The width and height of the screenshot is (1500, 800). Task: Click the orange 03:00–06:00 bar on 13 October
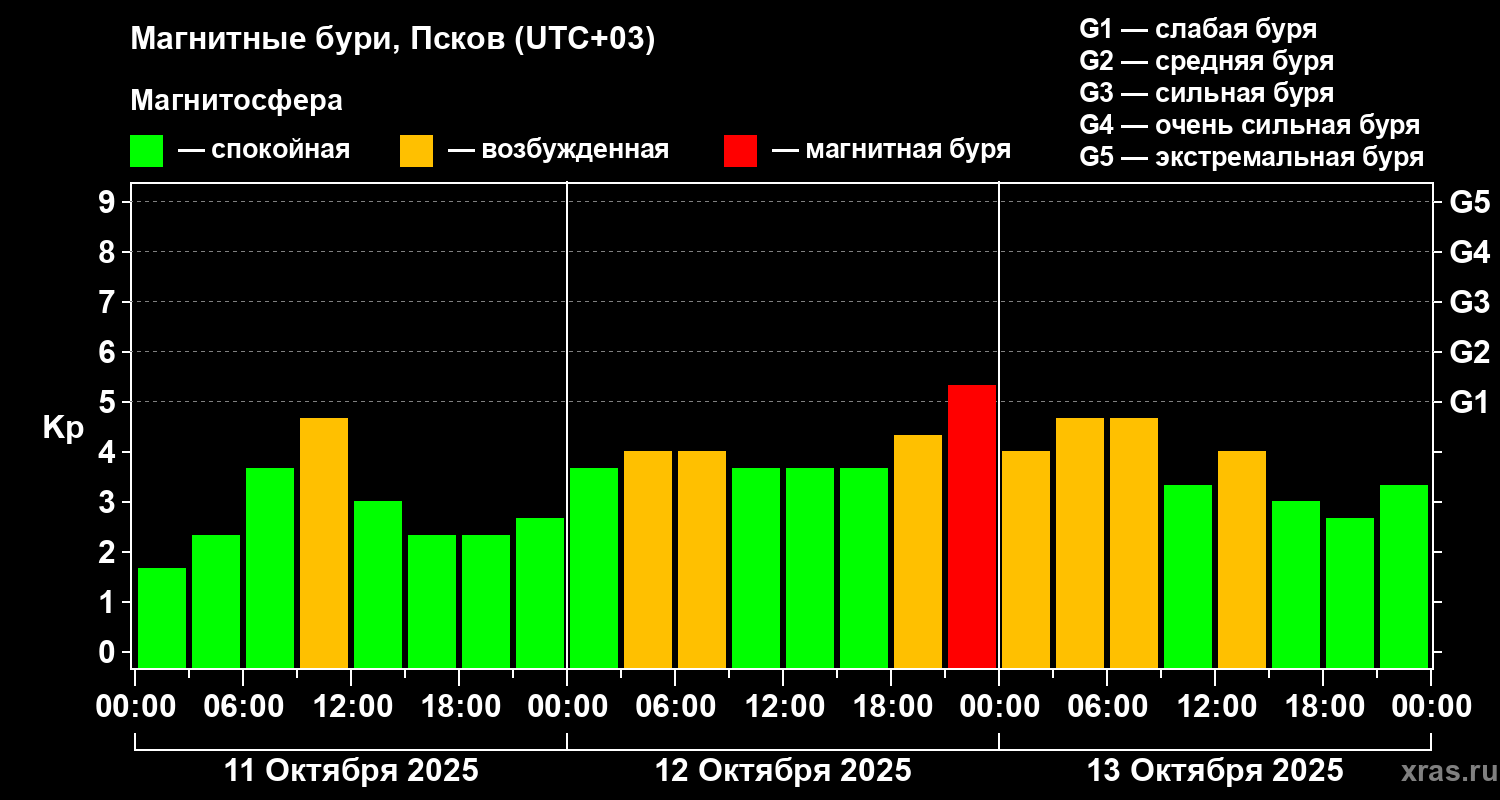click(x=1080, y=543)
